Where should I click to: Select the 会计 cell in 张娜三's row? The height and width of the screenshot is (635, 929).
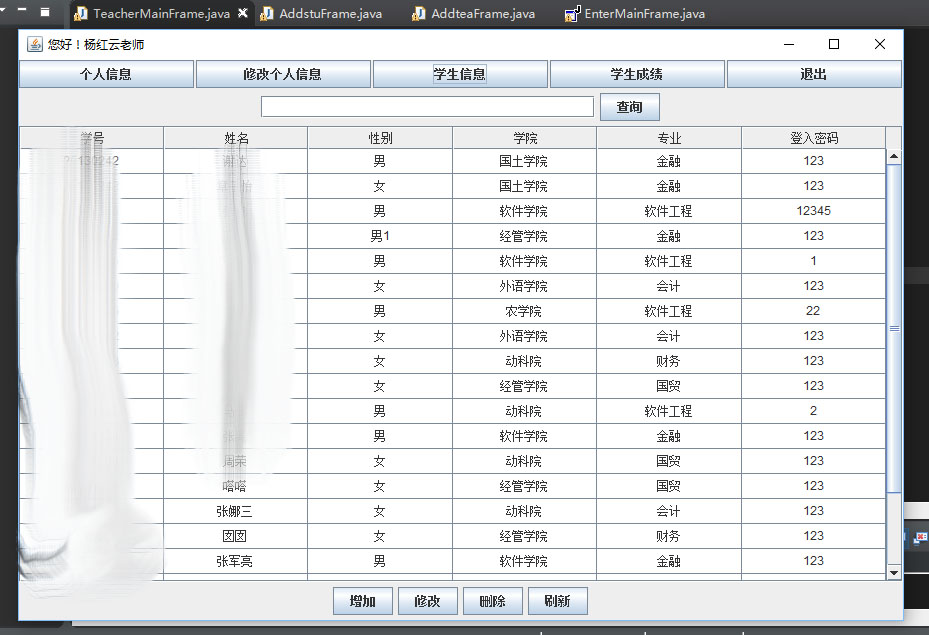pos(669,511)
